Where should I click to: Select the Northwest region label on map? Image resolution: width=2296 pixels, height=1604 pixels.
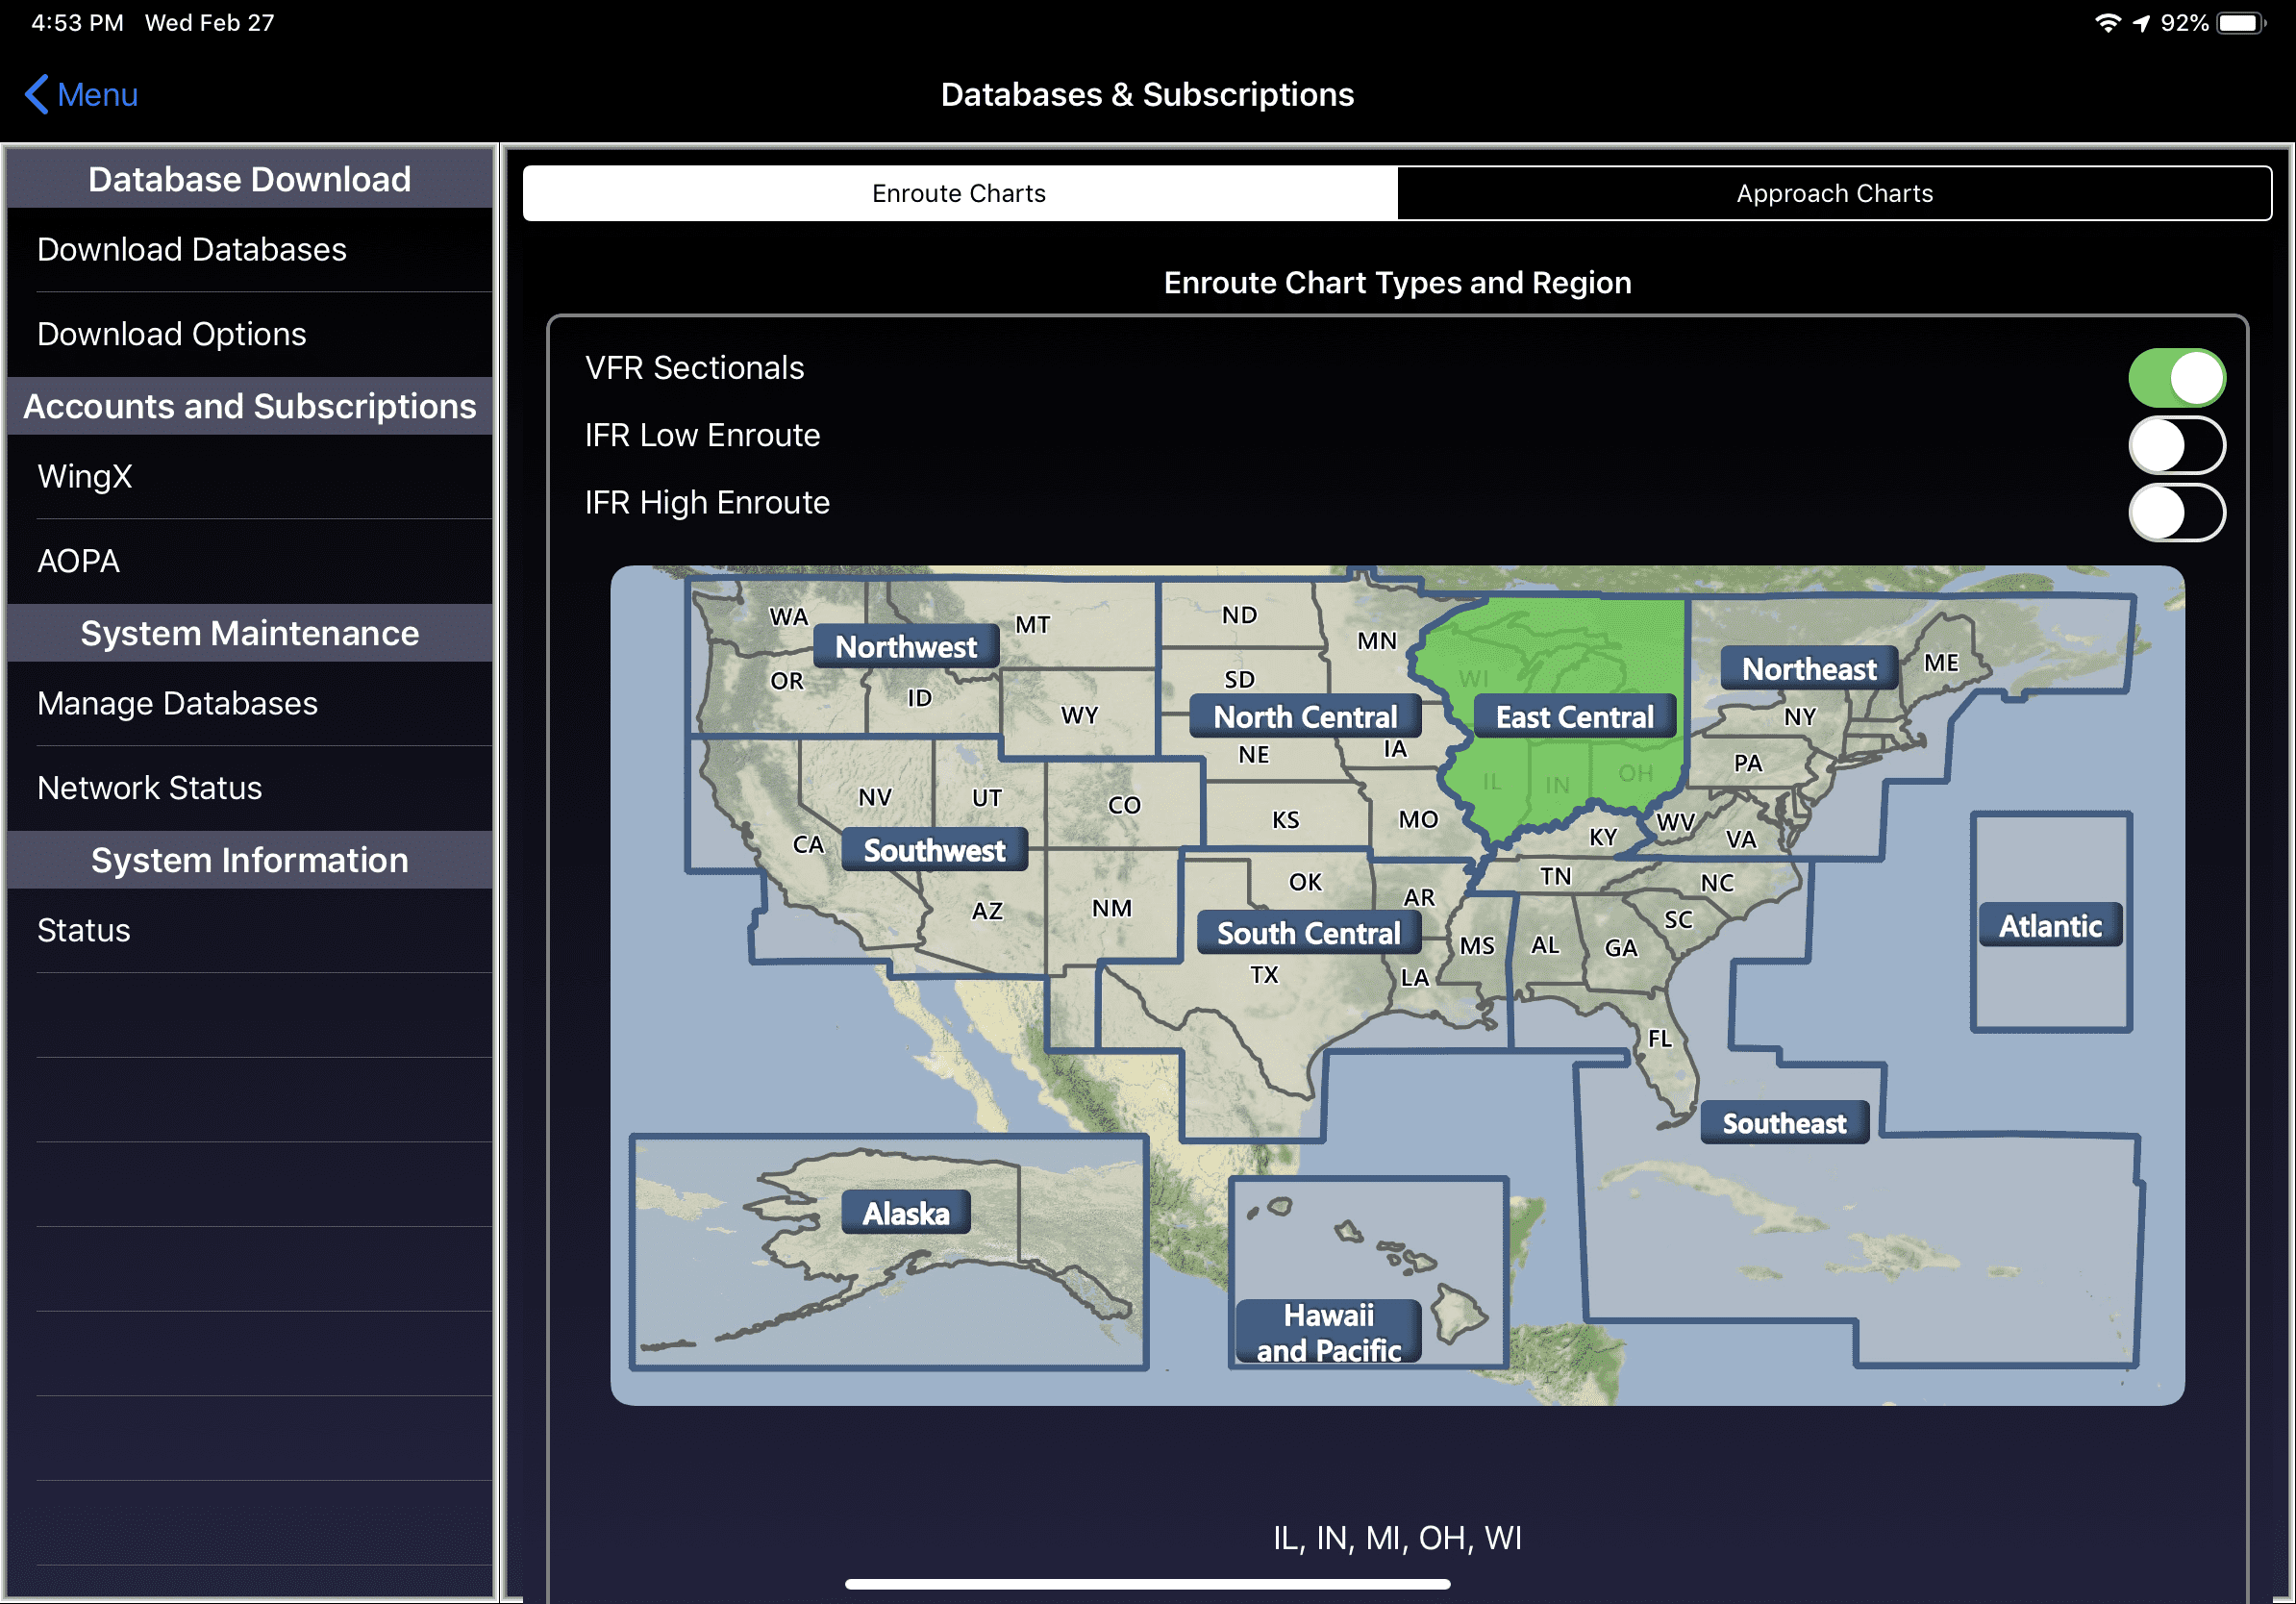pyautogui.click(x=905, y=647)
